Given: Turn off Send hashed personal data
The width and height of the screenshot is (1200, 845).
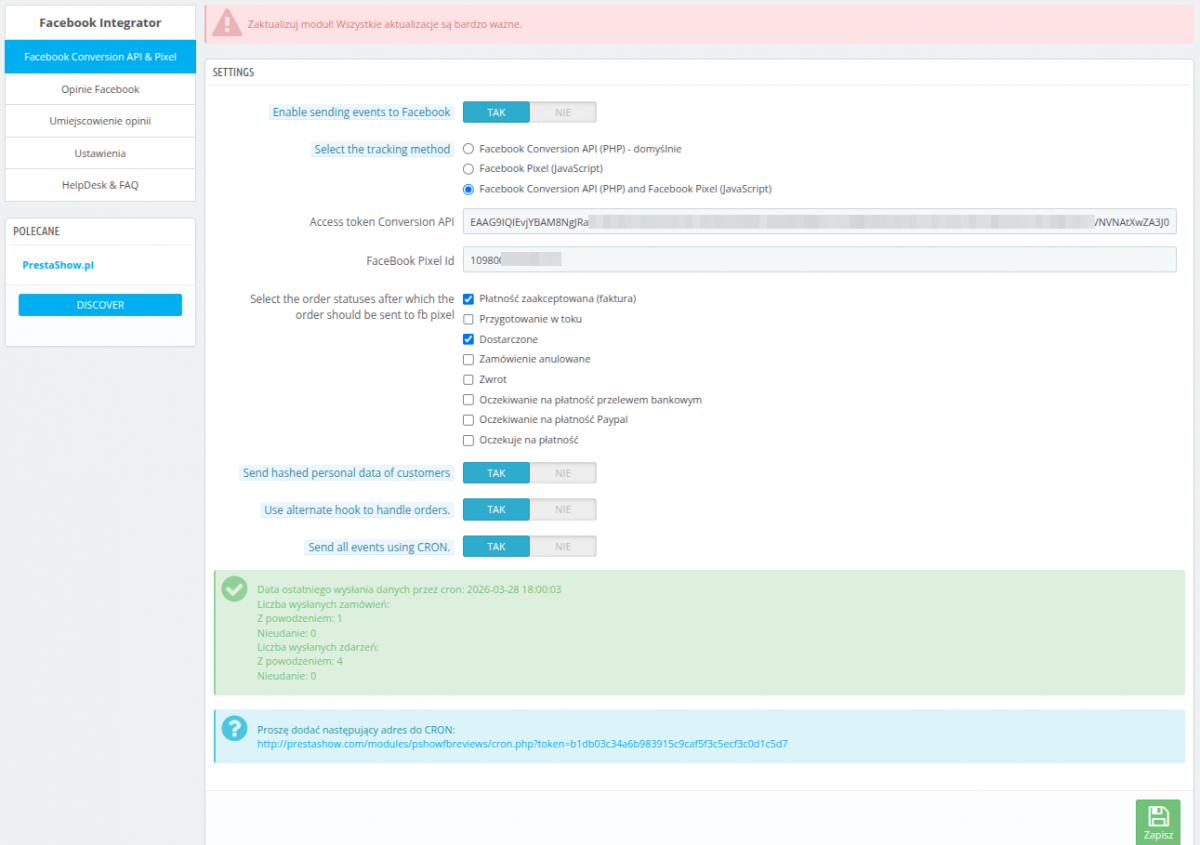Looking at the screenshot, I should pyautogui.click(x=563, y=473).
